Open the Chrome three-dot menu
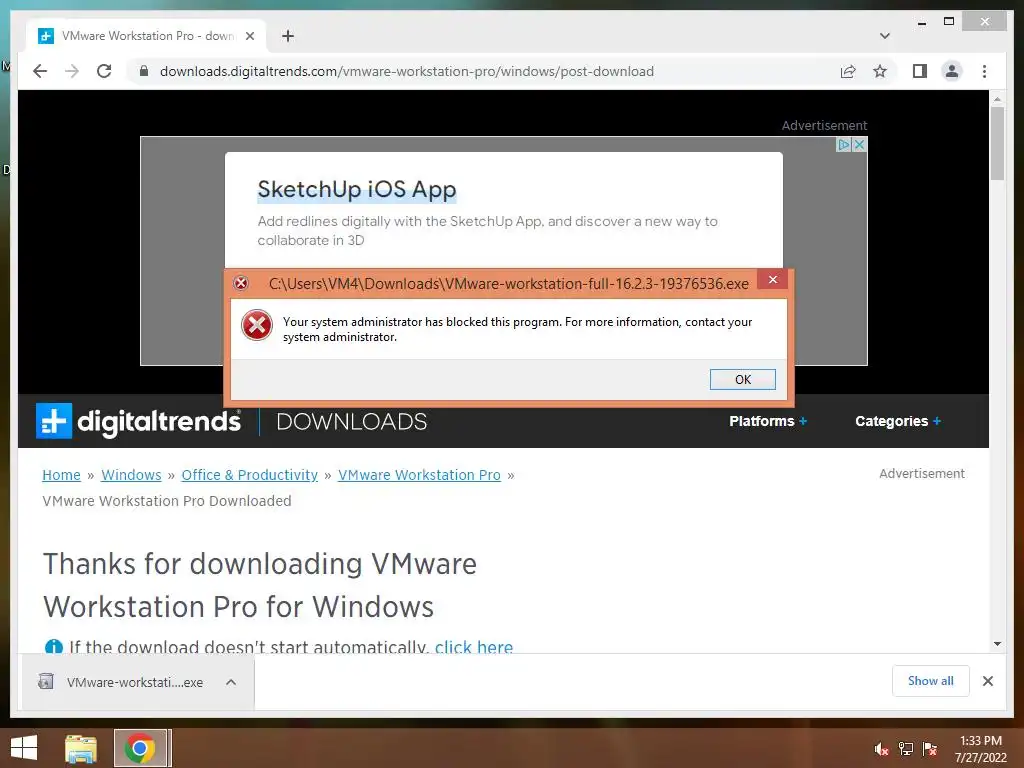Screen dimensions: 1024x768 pos(984,71)
